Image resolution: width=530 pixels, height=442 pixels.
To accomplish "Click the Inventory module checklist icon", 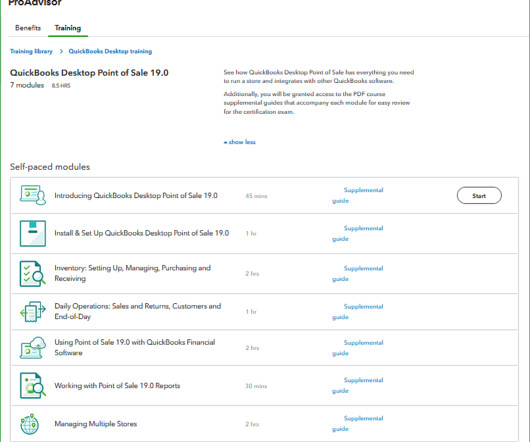I will pyautogui.click(x=33, y=273).
